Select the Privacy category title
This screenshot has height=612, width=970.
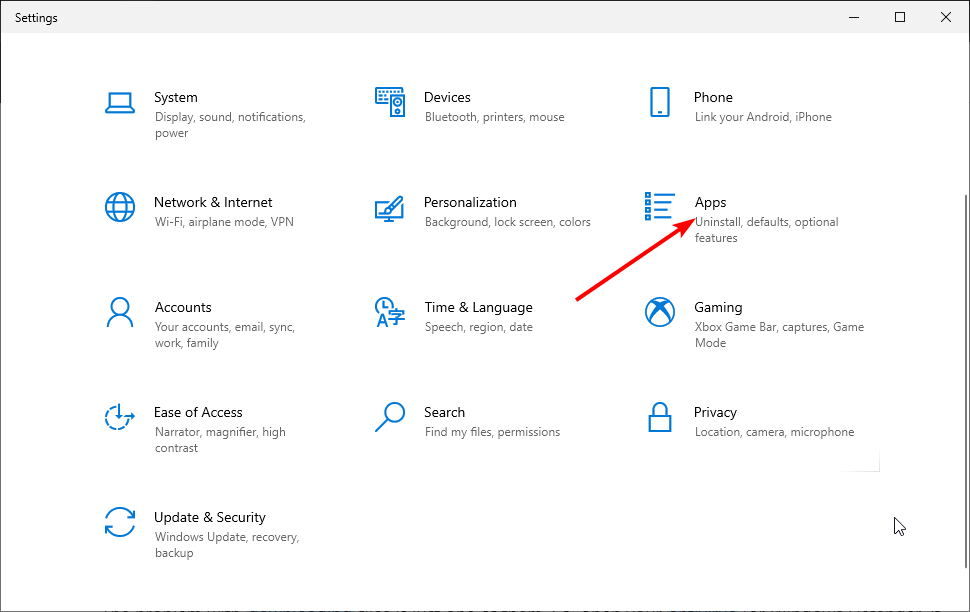click(x=715, y=413)
